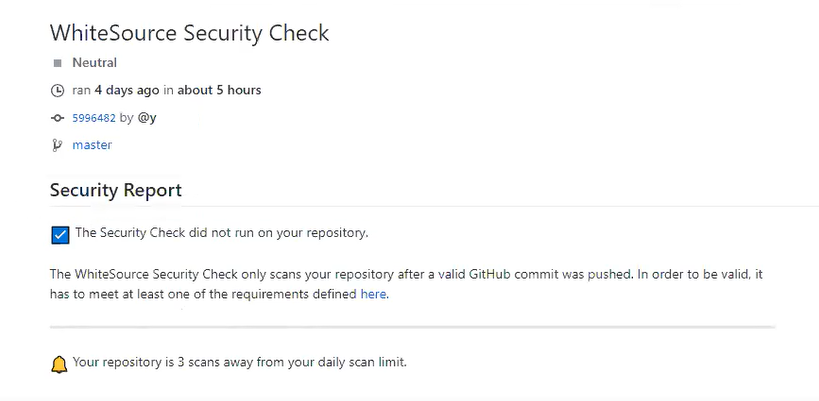This screenshot has width=819, height=401.
Task: Click the daily scan limit message
Action: 240,362
